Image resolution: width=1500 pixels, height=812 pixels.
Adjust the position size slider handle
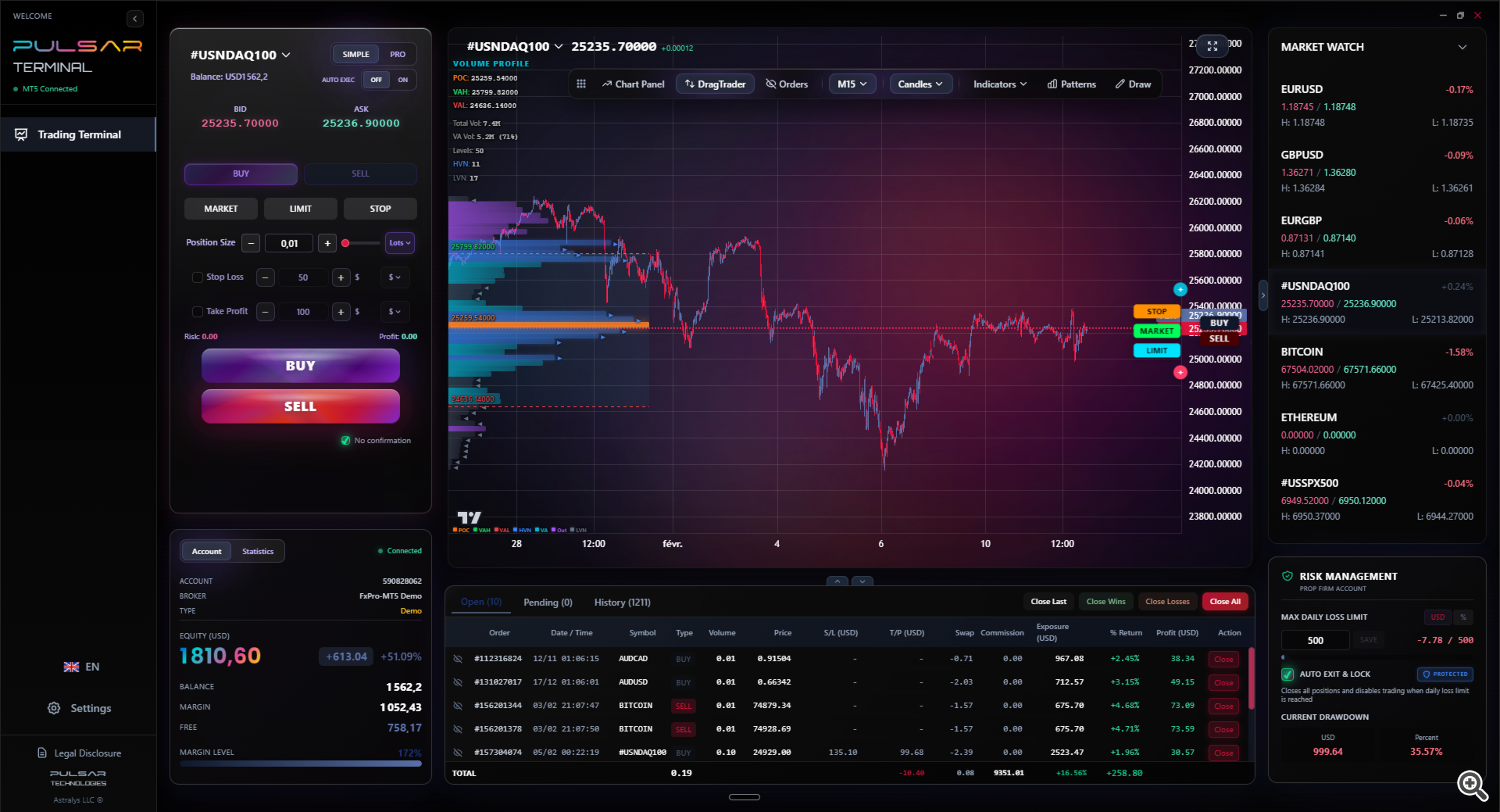[345, 243]
